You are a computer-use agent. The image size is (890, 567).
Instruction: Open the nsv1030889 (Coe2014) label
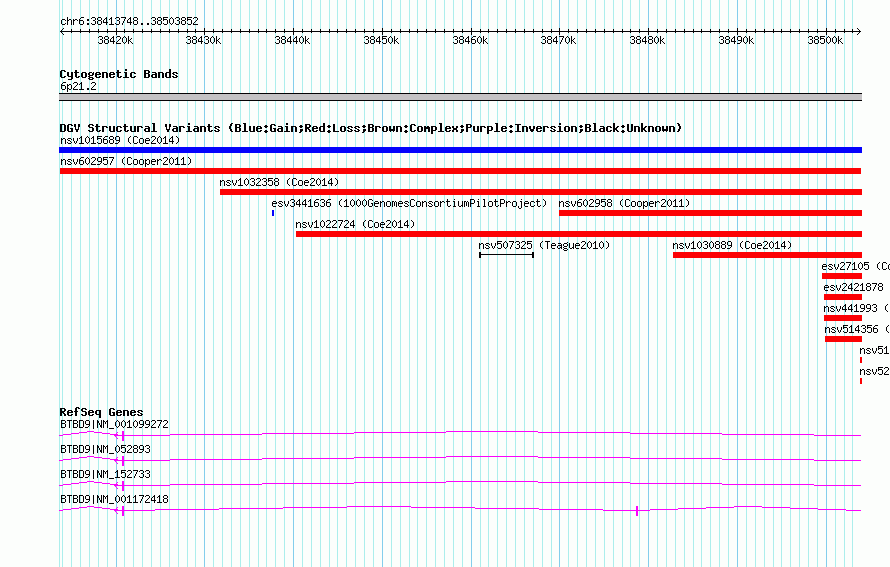[x=732, y=245]
